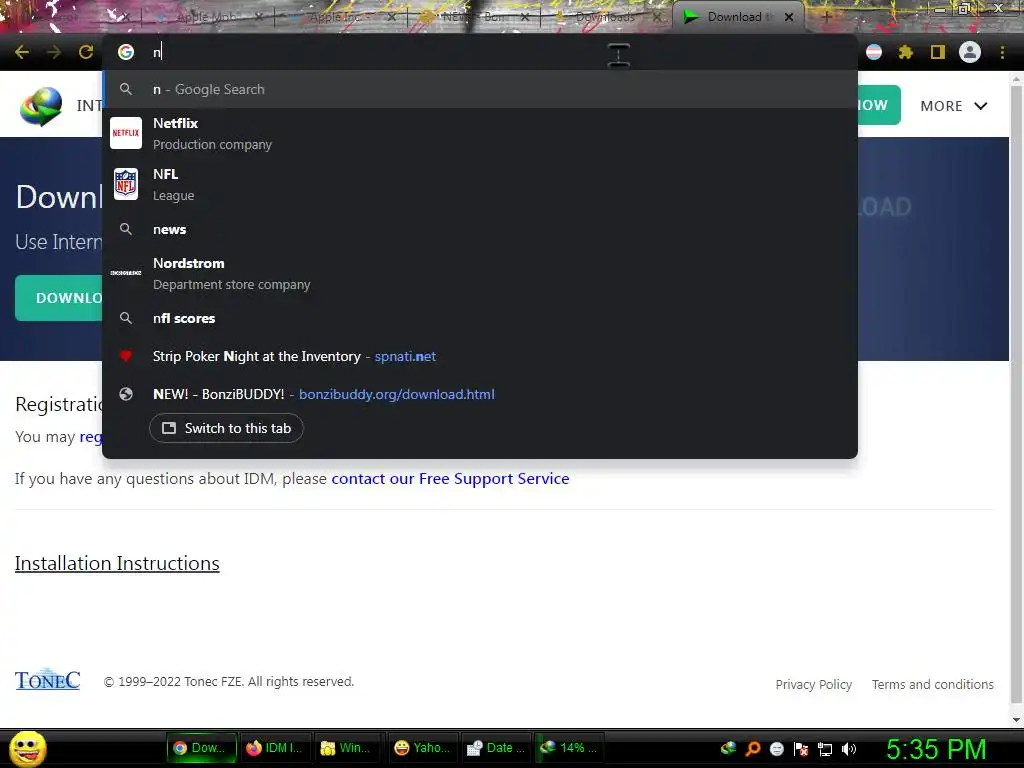Close the active Download tab
The image size is (1024, 768).
coord(789,17)
